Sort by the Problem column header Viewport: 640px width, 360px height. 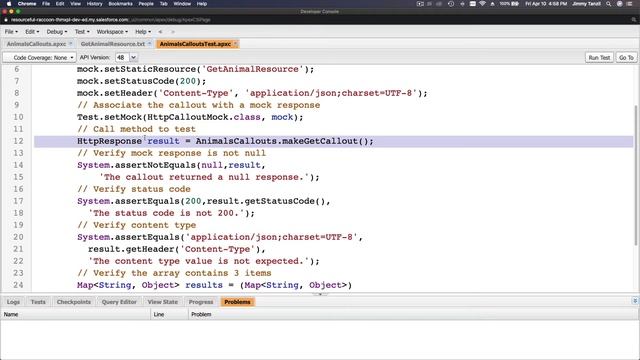[412, 314]
